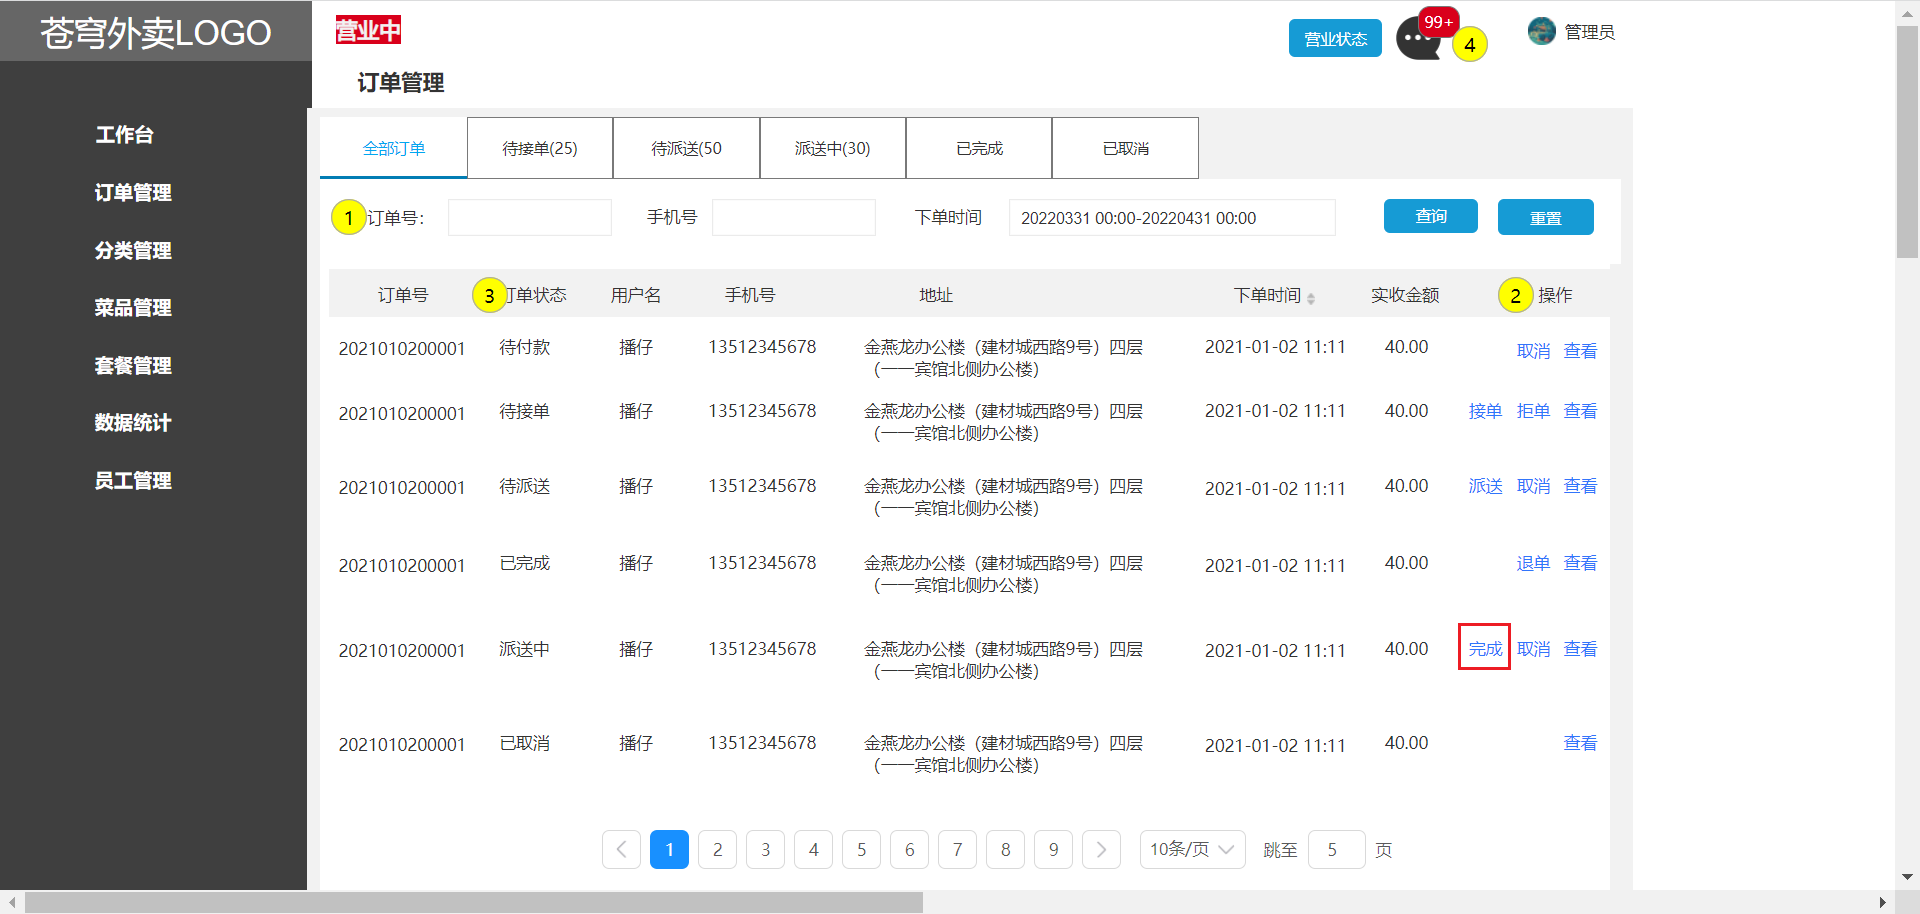
Task: Open 菜品管理 in the sidebar
Action: point(133,308)
